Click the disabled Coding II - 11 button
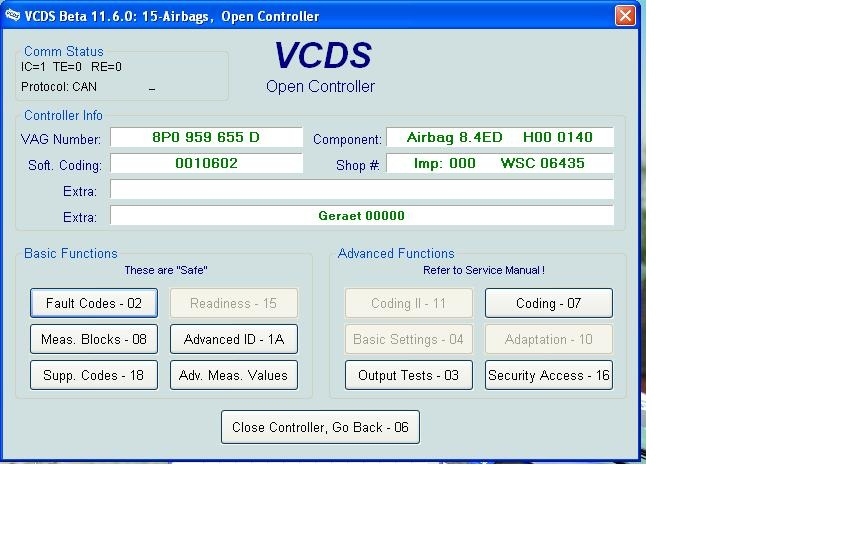Image resolution: width=864 pixels, height=540 pixels. click(409, 303)
